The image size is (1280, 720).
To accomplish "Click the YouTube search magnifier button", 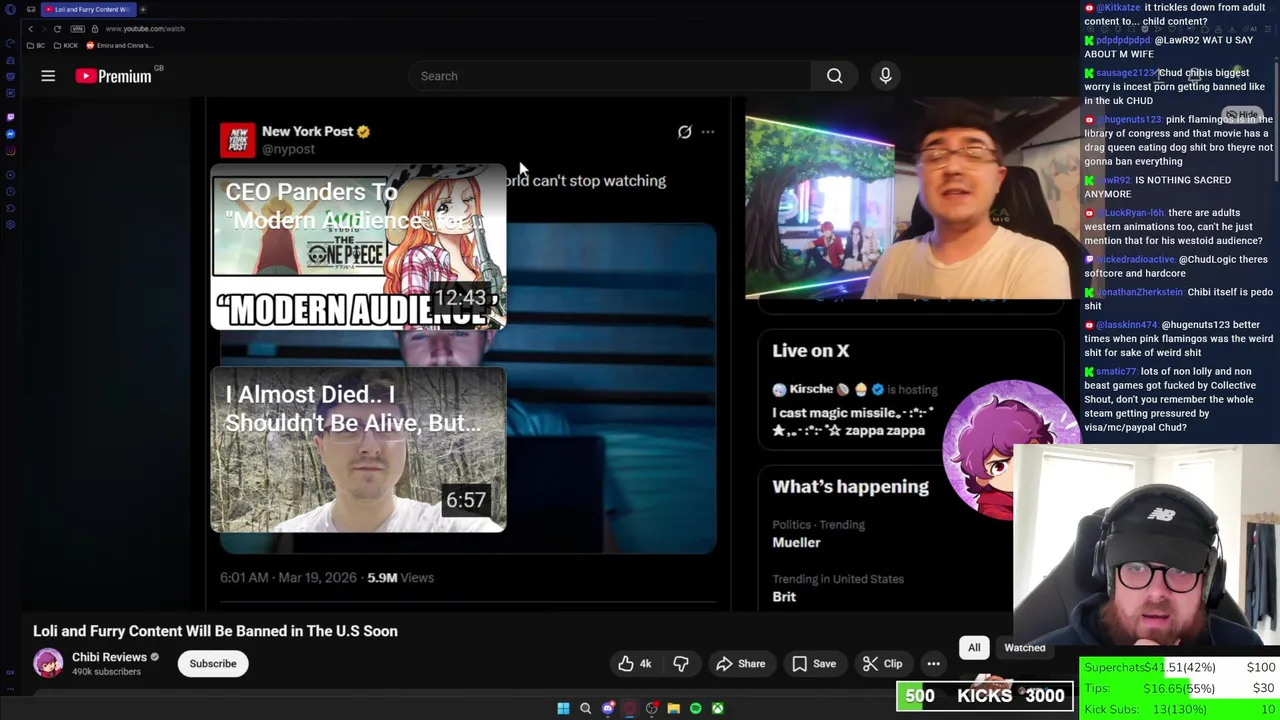I will click(834, 76).
